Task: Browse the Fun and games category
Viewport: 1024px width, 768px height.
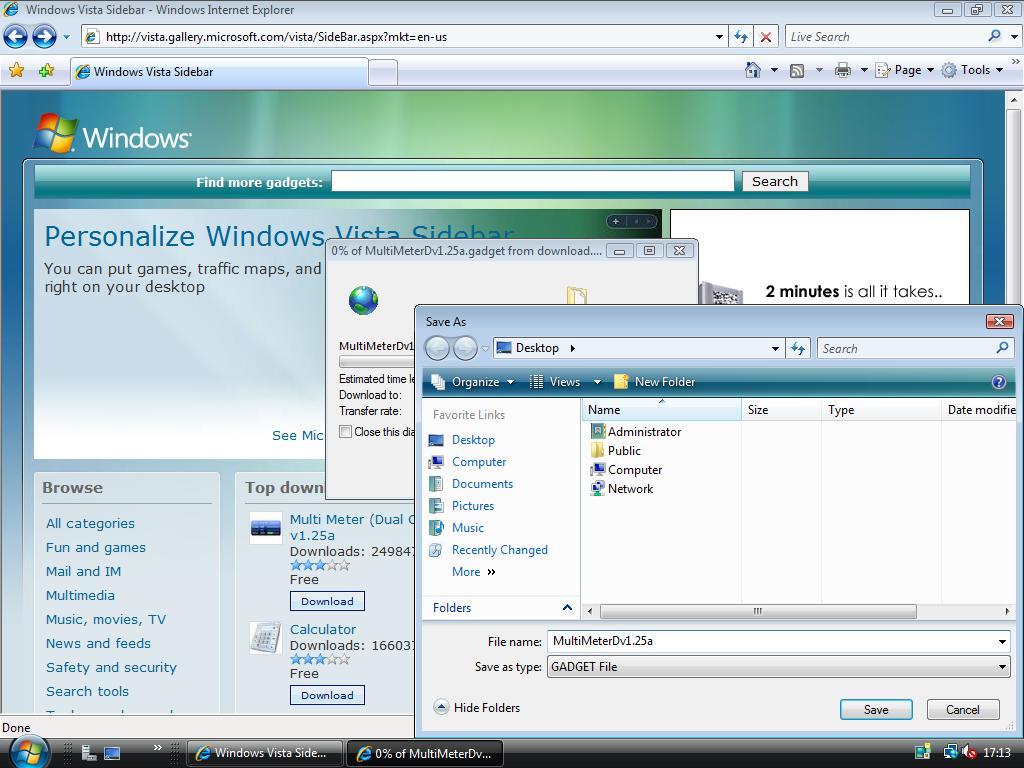Action: (x=96, y=547)
